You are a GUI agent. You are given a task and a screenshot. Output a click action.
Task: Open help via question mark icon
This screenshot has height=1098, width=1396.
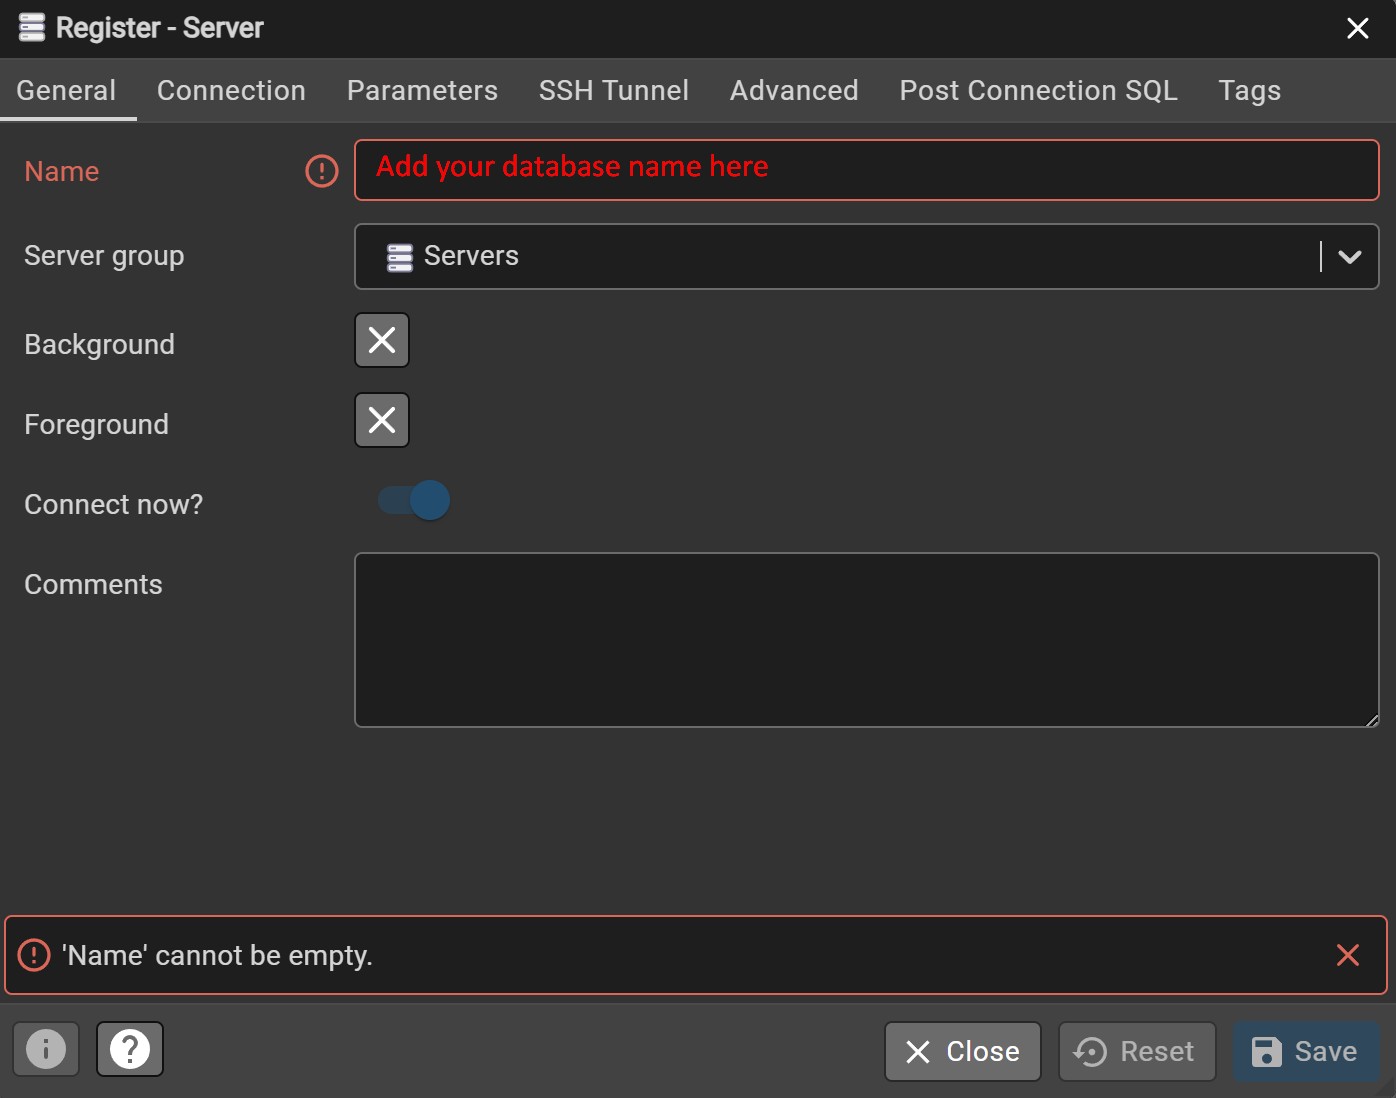point(130,1049)
